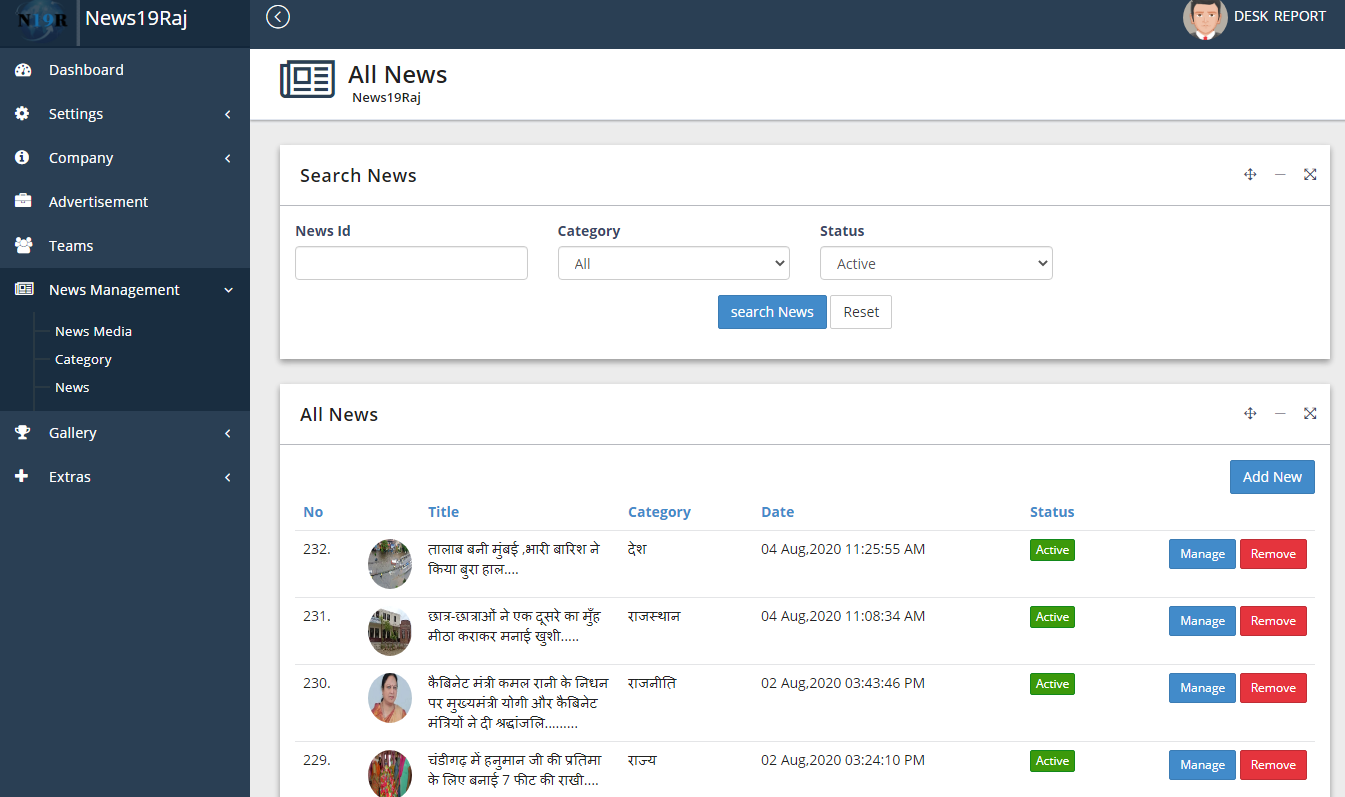Go to Dashboard in the sidebar
This screenshot has height=797, width=1345.
click(x=86, y=70)
